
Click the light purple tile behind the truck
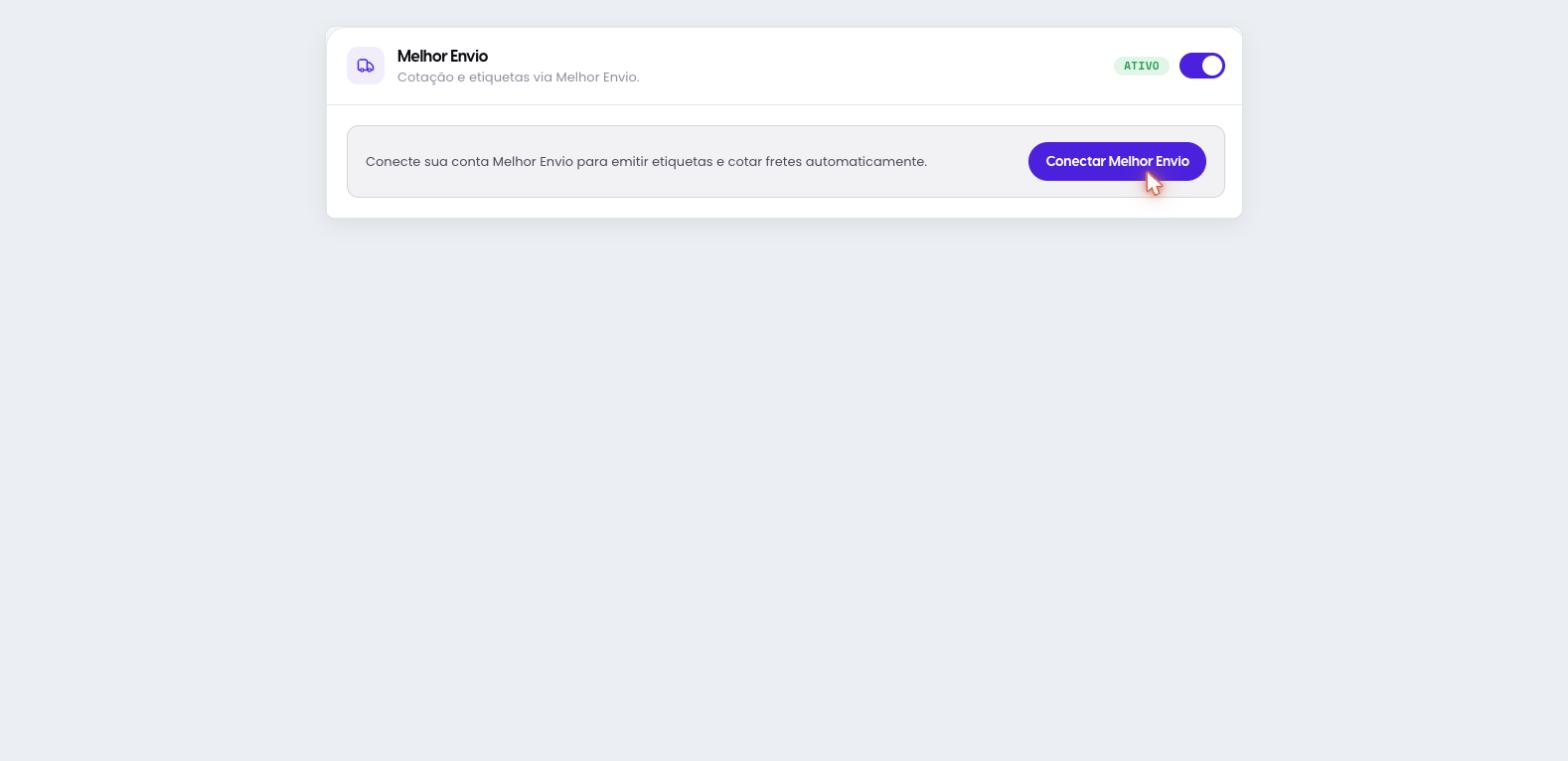point(366,66)
